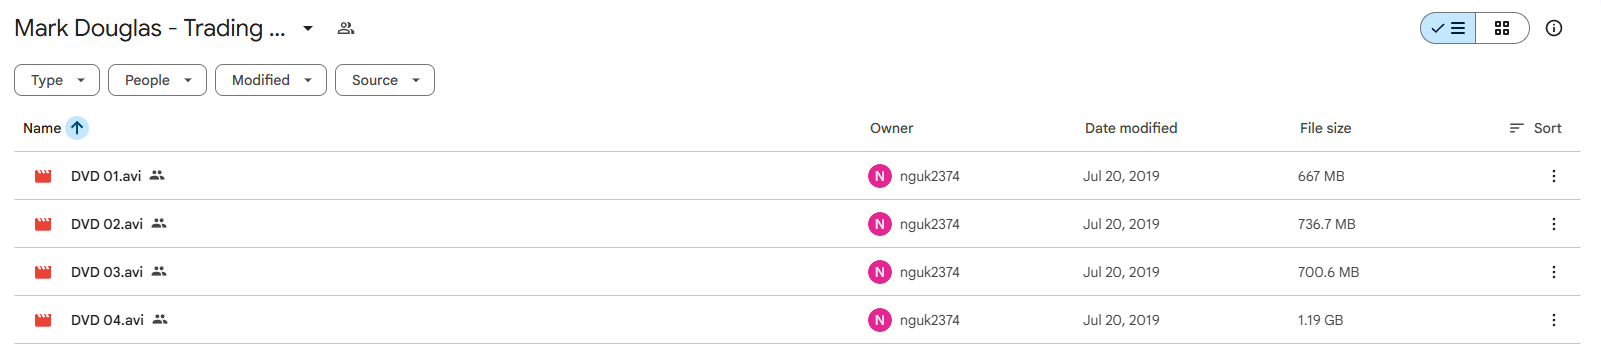Open the DVD 02.avi file

point(107,224)
